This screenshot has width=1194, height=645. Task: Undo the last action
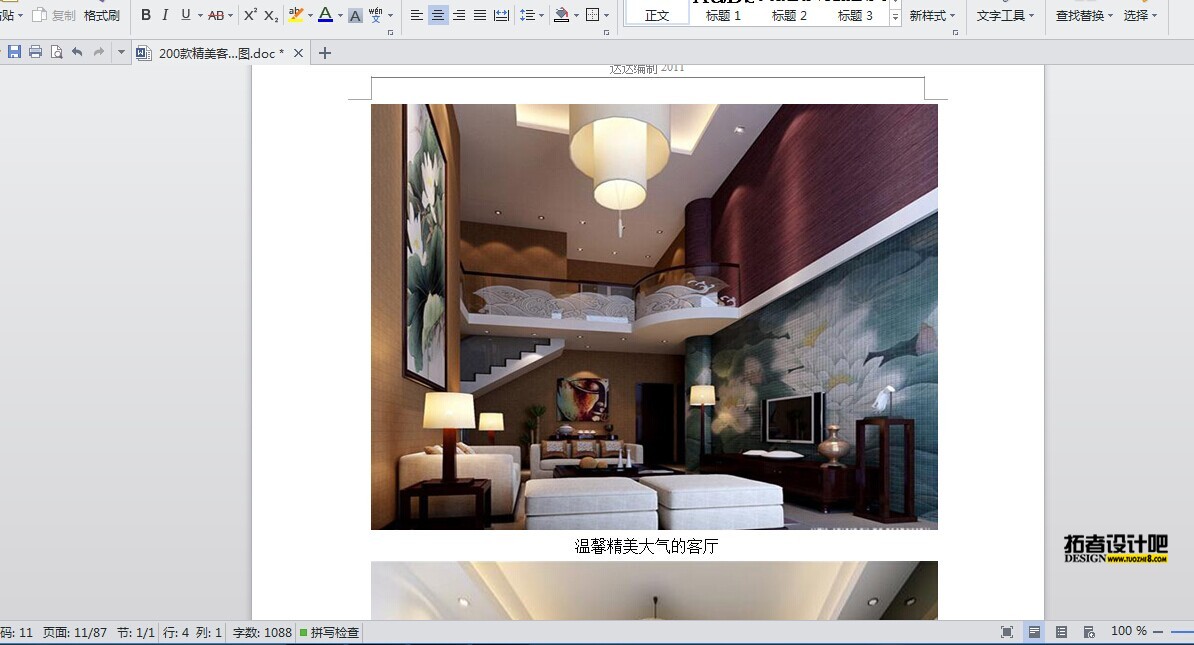coord(77,53)
